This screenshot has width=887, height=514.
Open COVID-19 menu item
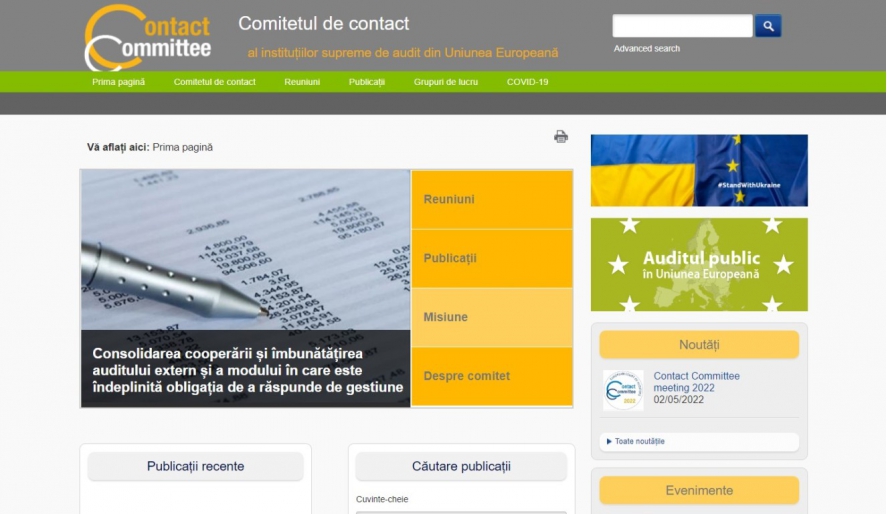pyautogui.click(x=527, y=82)
